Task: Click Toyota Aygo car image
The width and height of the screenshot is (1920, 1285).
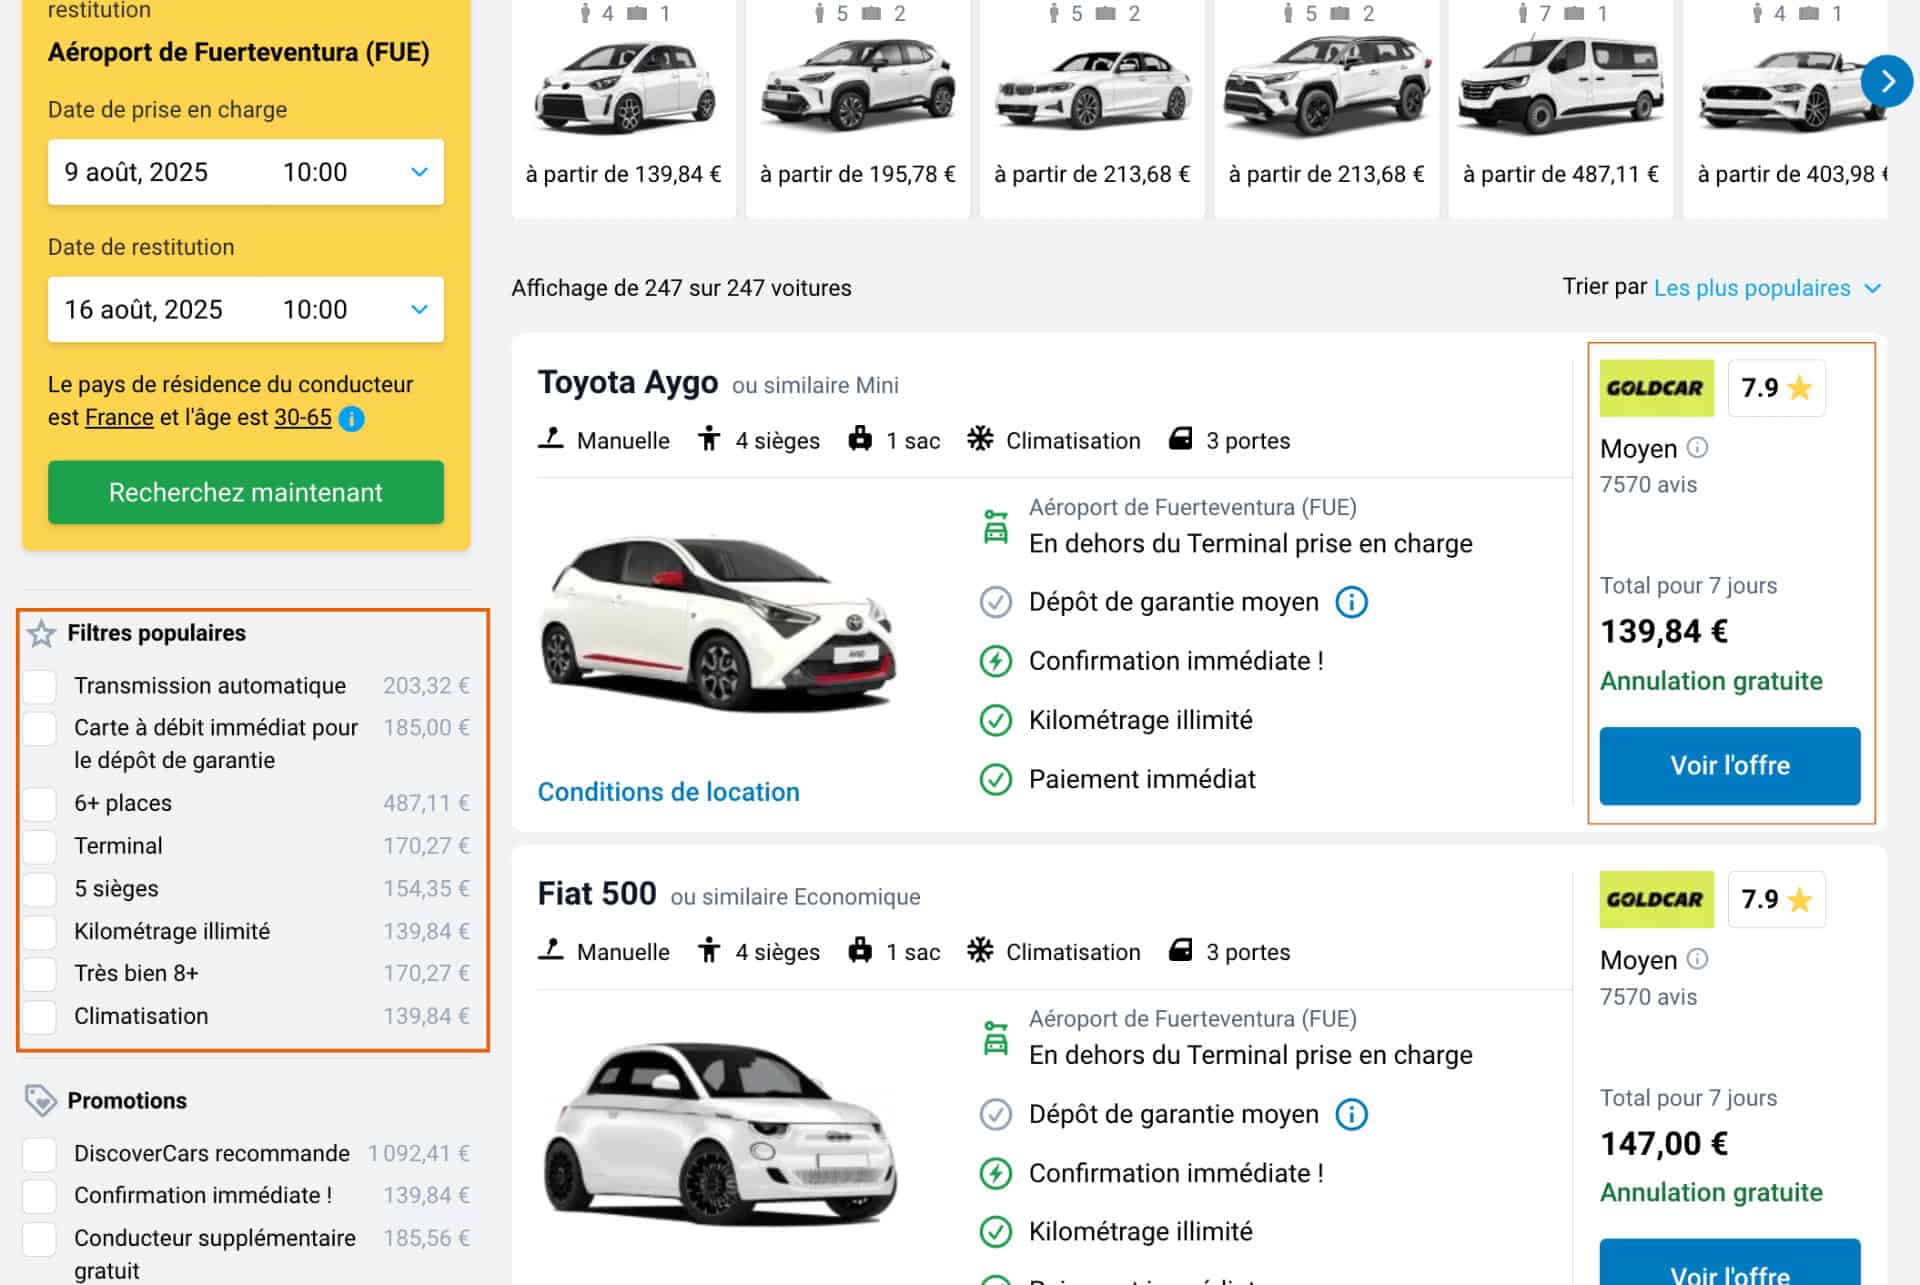Action: click(718, 625)
